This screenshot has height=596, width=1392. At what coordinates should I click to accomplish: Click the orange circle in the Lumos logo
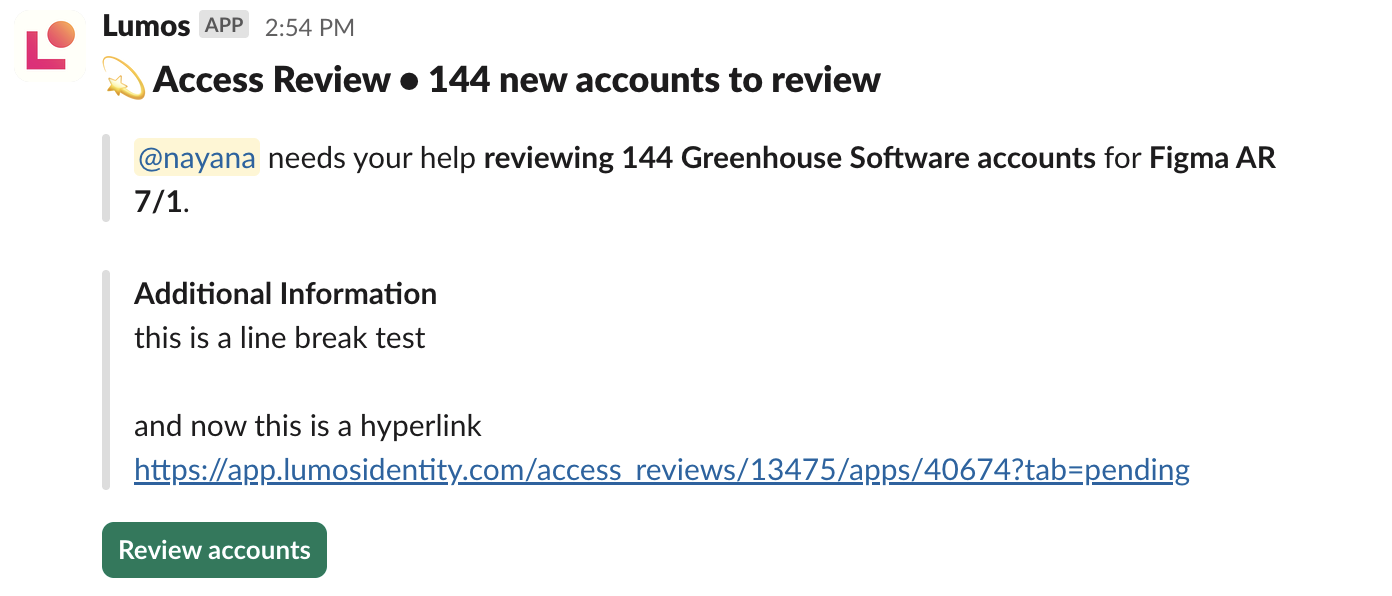[61, 34]
